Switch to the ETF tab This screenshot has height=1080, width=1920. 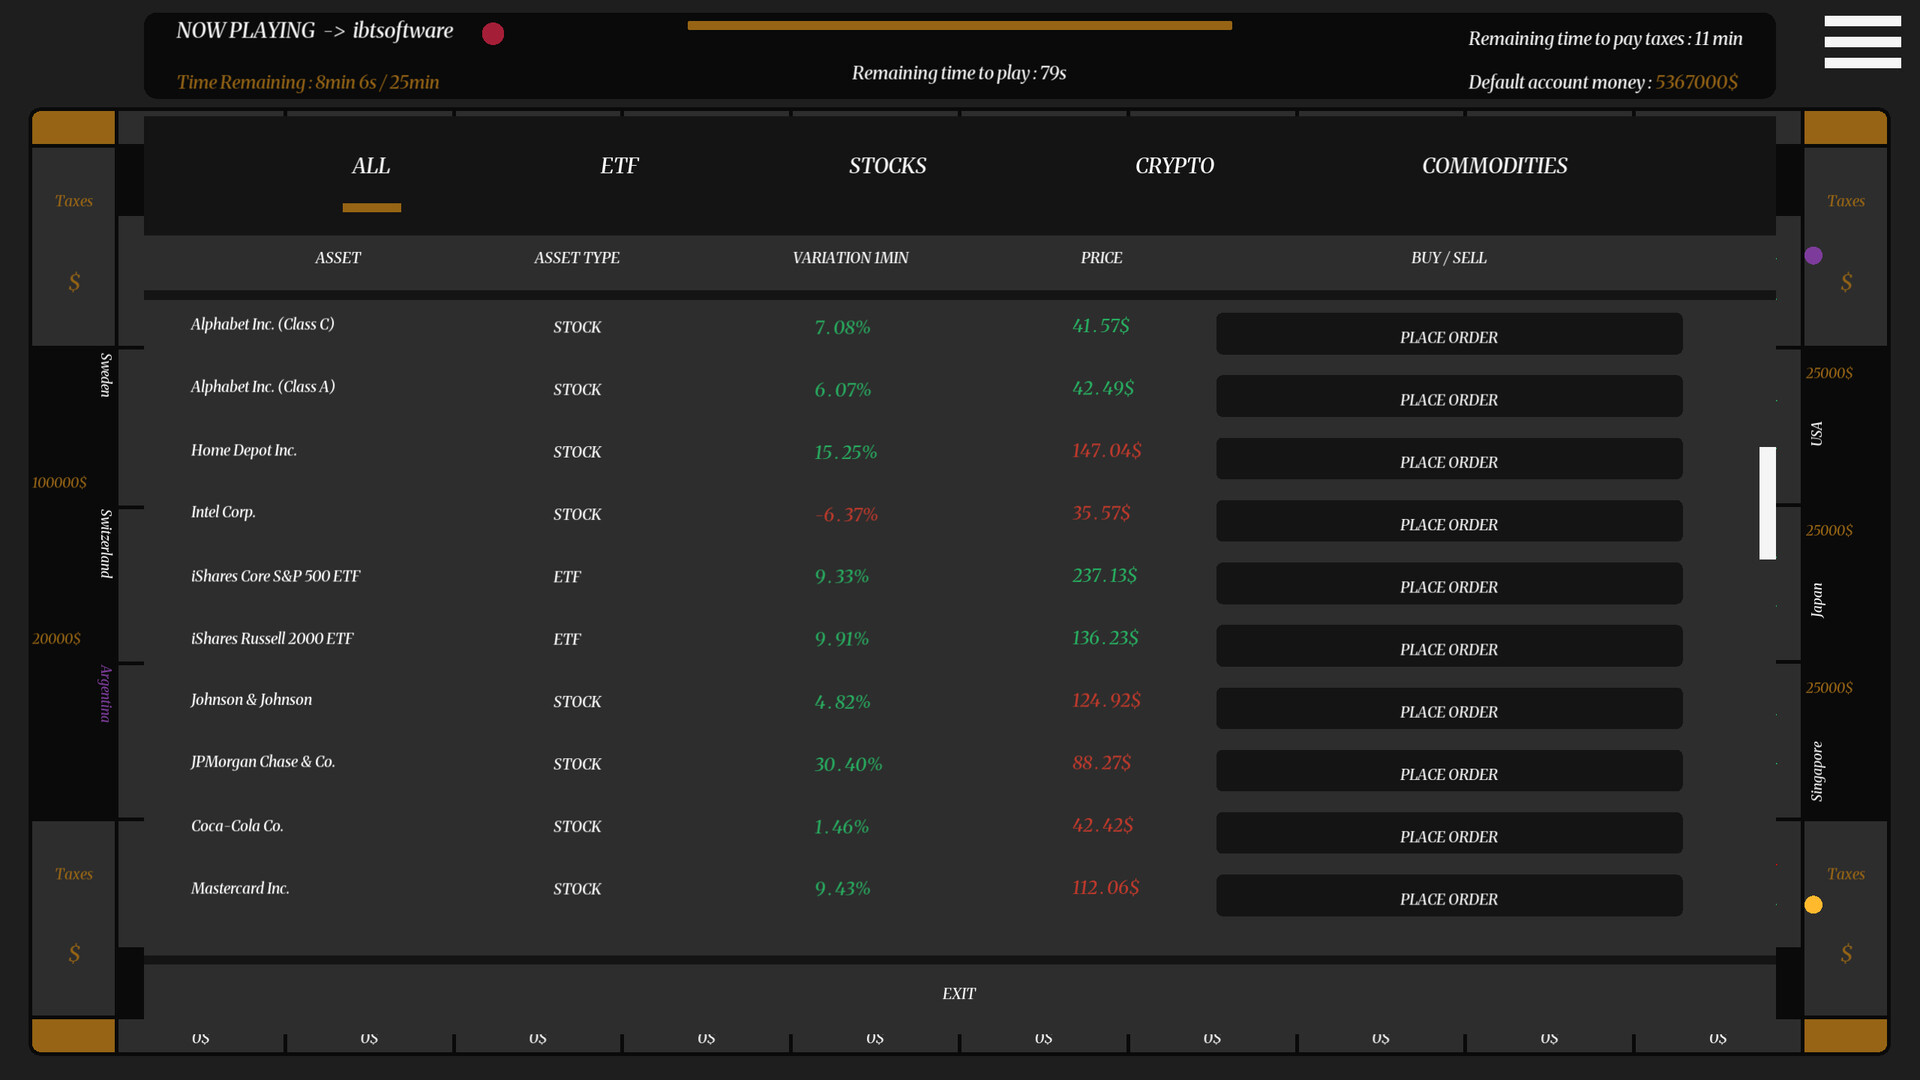point(619,166)
